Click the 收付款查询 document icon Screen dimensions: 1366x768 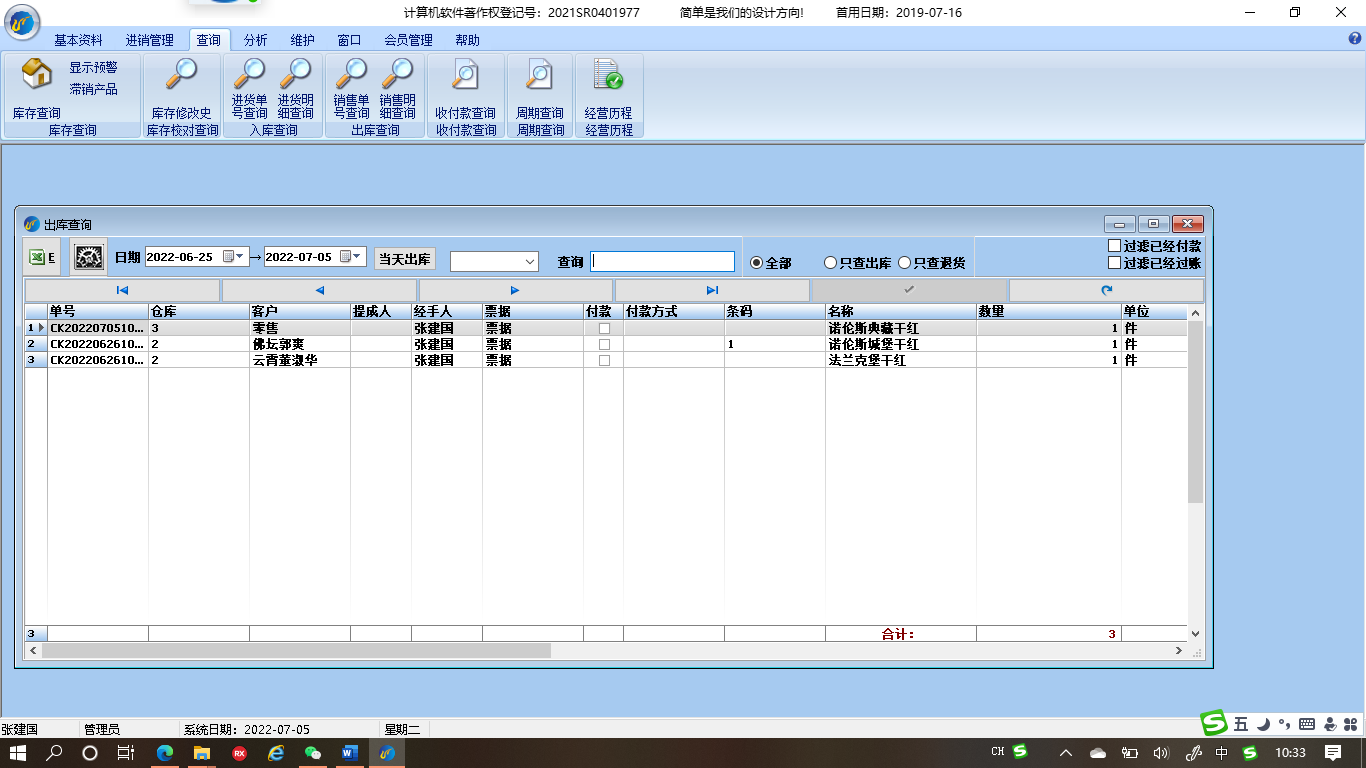pos(465,75)
